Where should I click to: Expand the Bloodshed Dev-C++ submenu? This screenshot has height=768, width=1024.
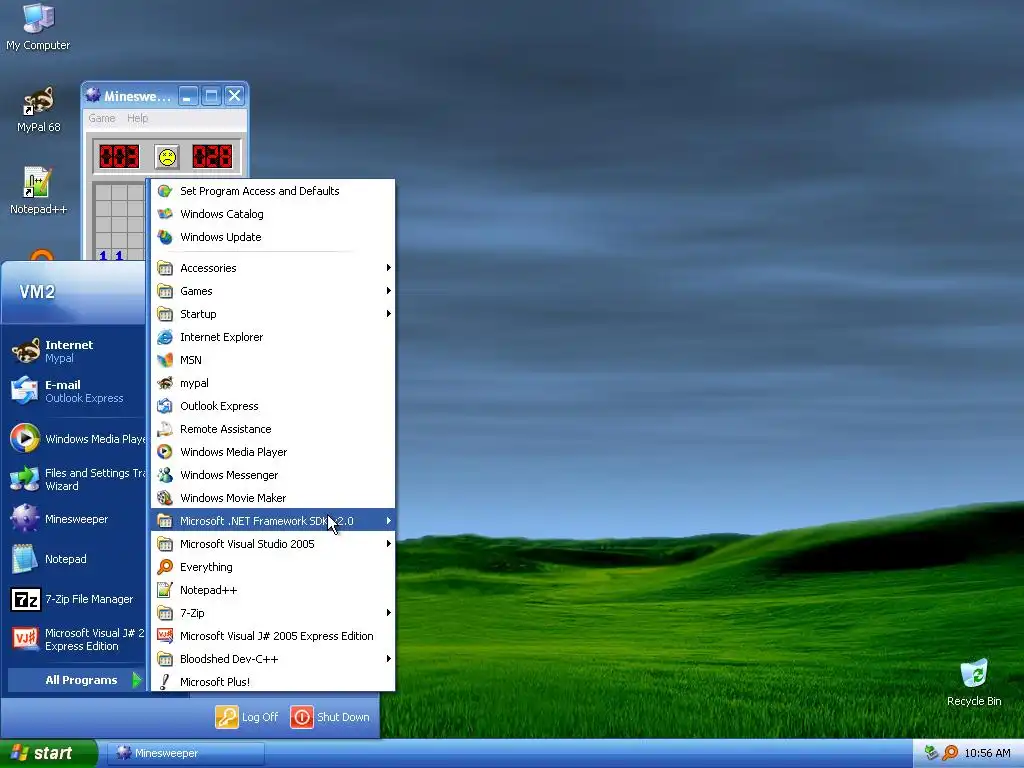(x=273, y=659)
